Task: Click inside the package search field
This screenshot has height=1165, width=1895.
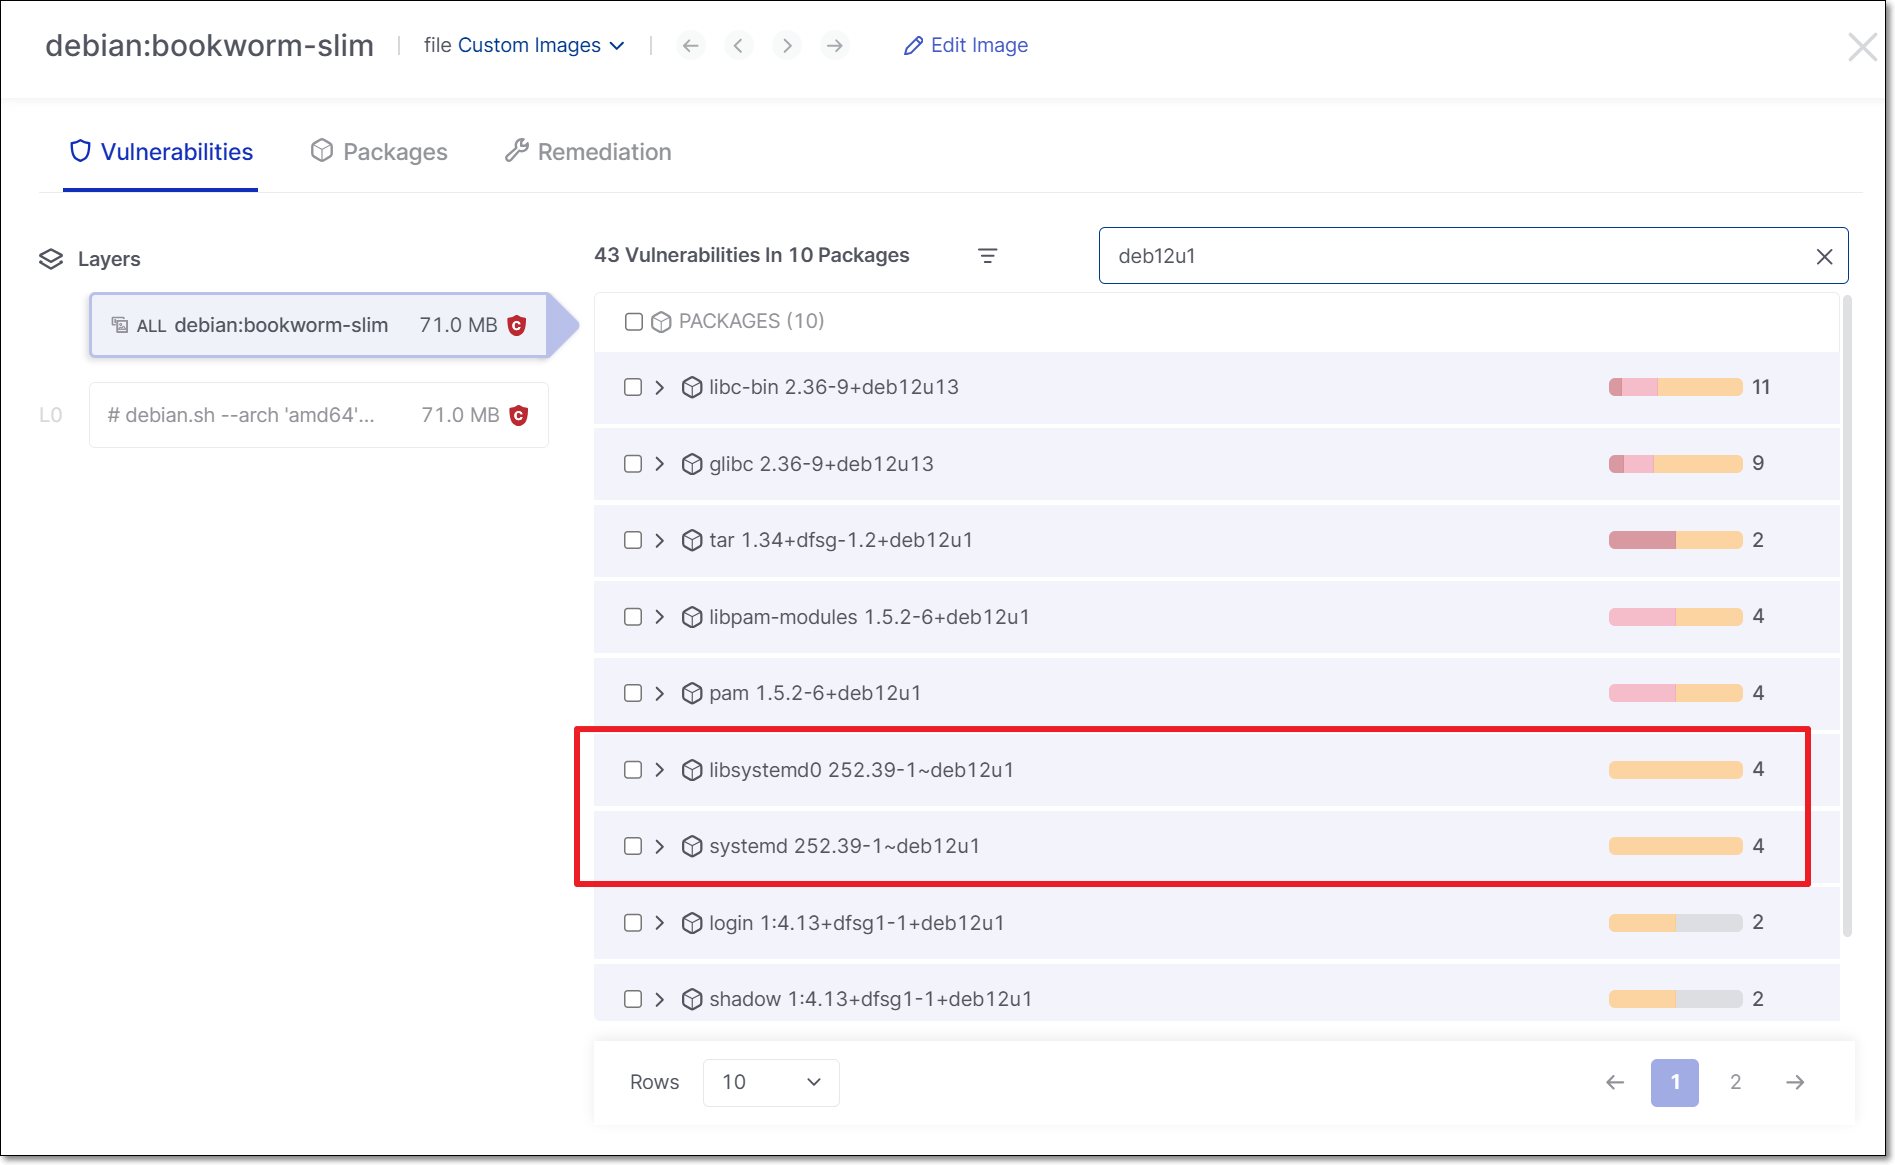Action: point(1450,256)
